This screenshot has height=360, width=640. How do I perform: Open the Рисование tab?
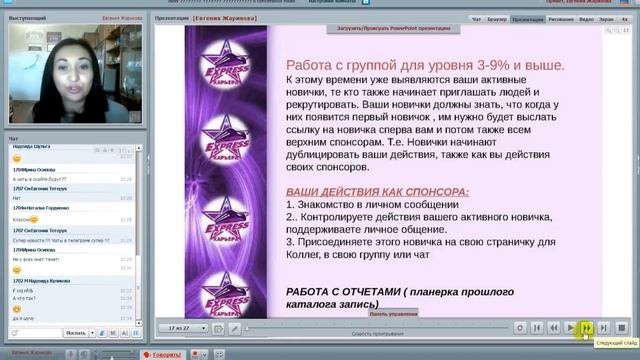561,19
